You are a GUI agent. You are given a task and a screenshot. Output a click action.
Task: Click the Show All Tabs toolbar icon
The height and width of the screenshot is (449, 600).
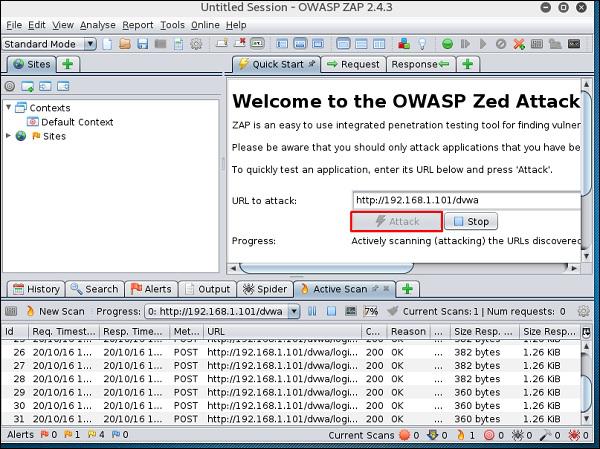click(x=222, y=44)
